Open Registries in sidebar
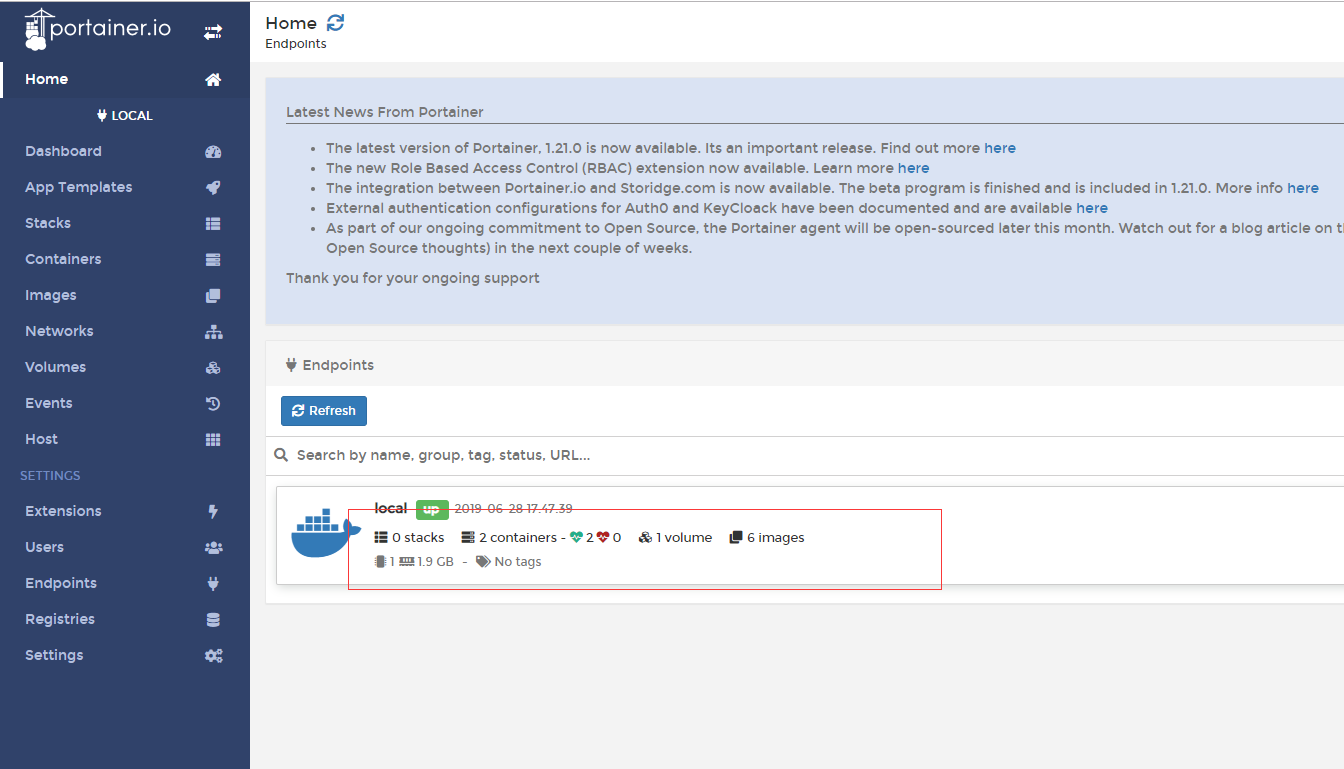 tap(125, 620)
